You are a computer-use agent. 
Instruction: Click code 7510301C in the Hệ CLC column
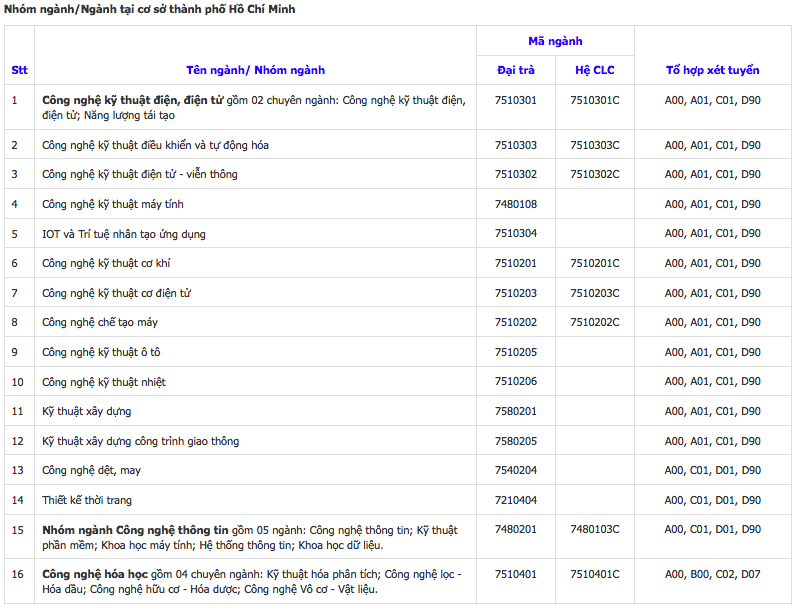tap(595, 100)
